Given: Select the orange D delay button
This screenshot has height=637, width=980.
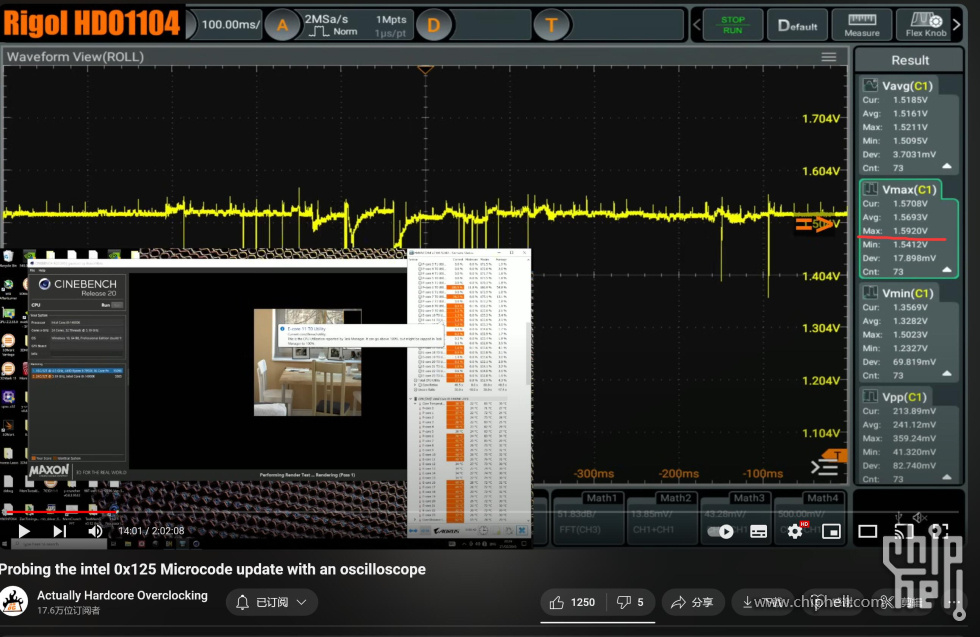Looking at the screenshot, I should click(x=434, y=25).
